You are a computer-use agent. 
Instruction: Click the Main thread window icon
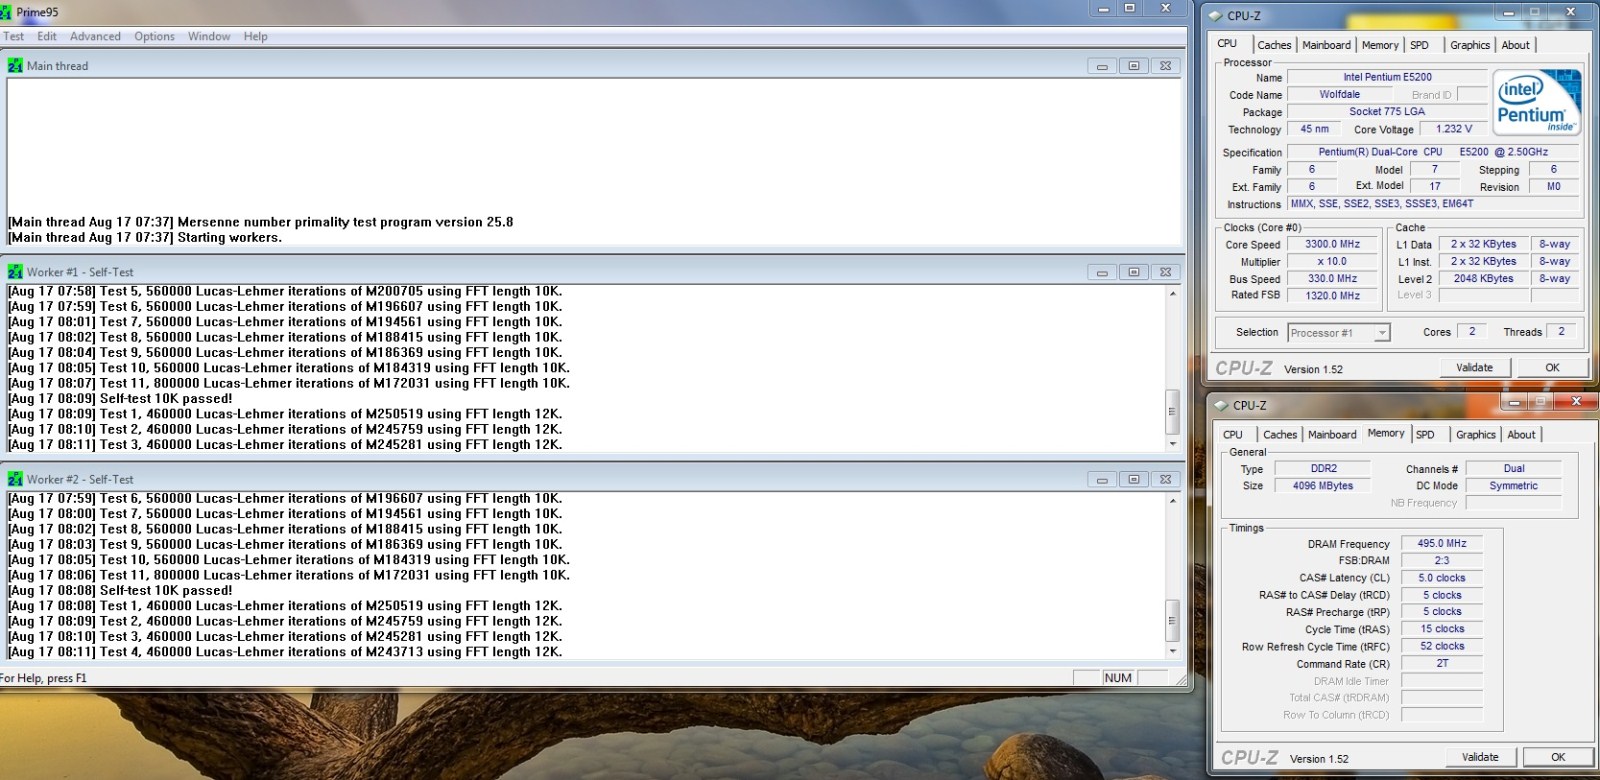[x=15, y=66]
